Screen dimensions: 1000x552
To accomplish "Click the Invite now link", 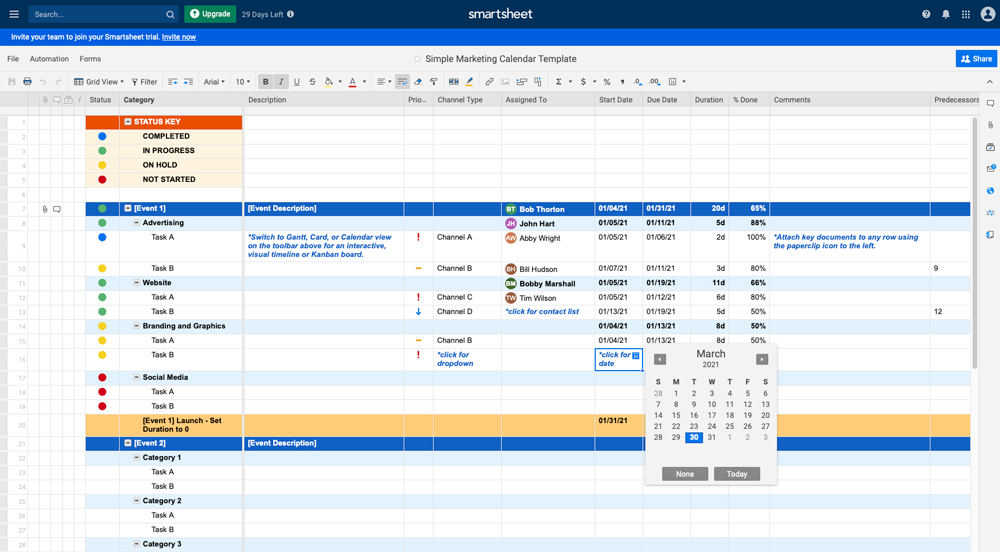I will click(179, 37).
